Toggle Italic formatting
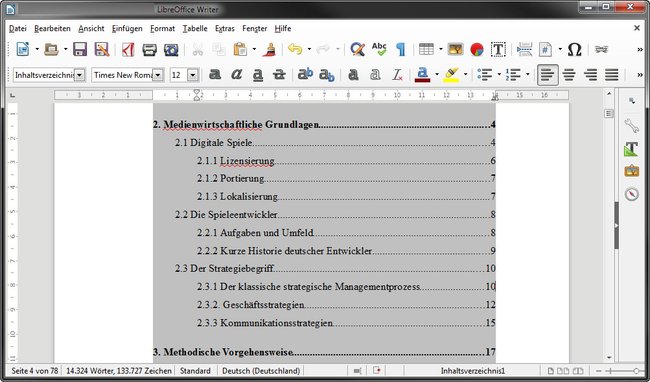This screenshot has height=382, width=650. 236,75
